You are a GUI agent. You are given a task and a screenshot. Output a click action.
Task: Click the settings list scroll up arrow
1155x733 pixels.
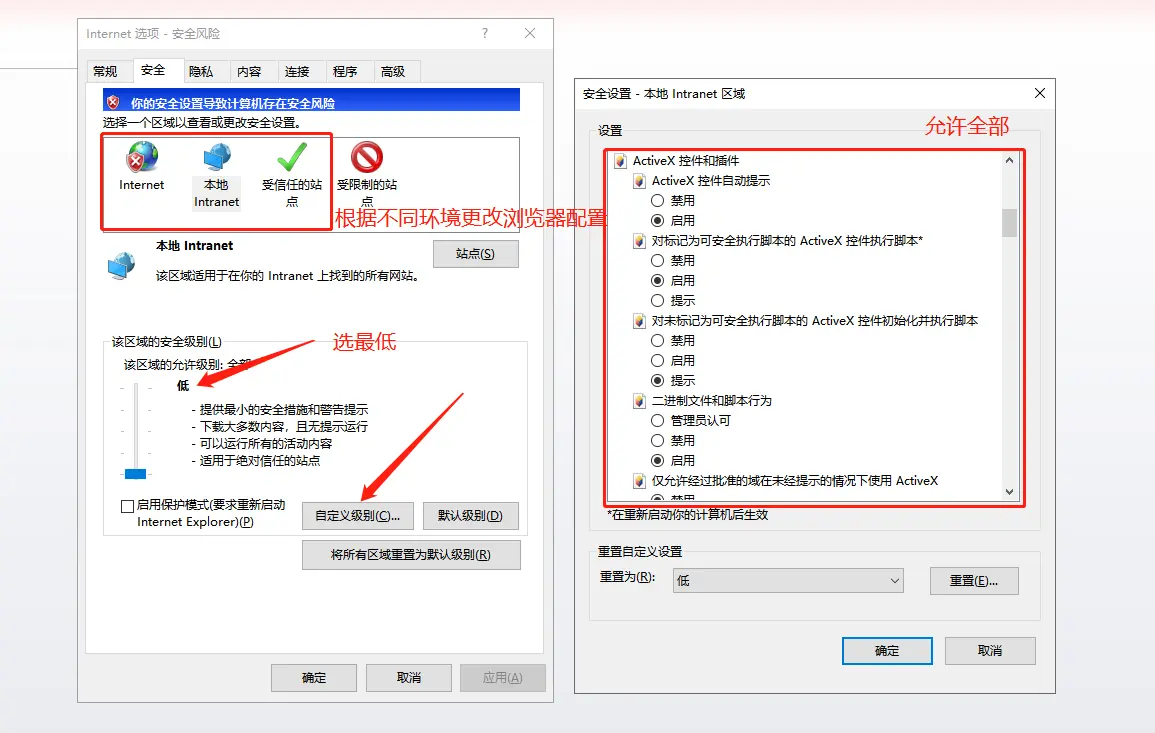(1009, 160)
